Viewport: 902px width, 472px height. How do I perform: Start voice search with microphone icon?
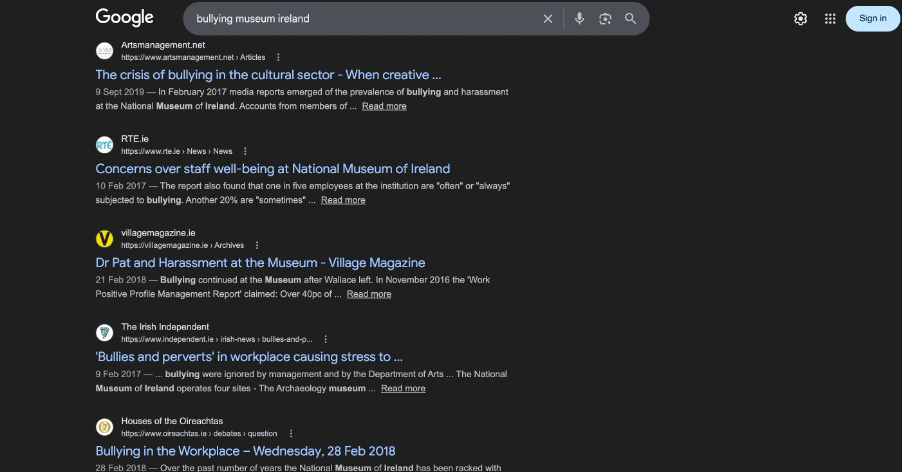coord(579,18)
